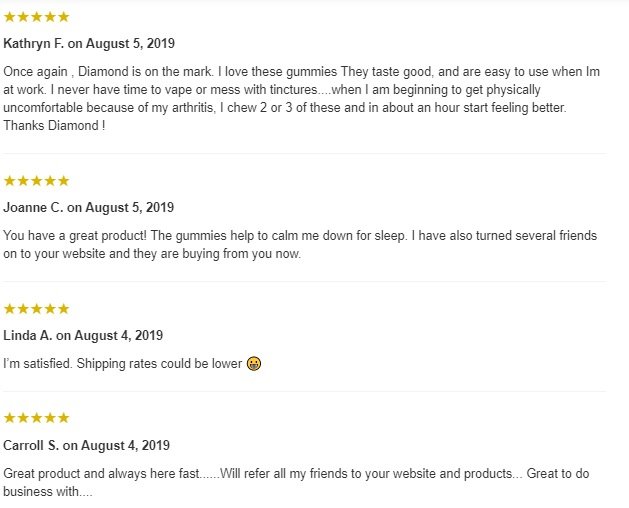Click the star rating above Linda A.'s review
Screen dimensions: 629x508
[x=37, y=309]
